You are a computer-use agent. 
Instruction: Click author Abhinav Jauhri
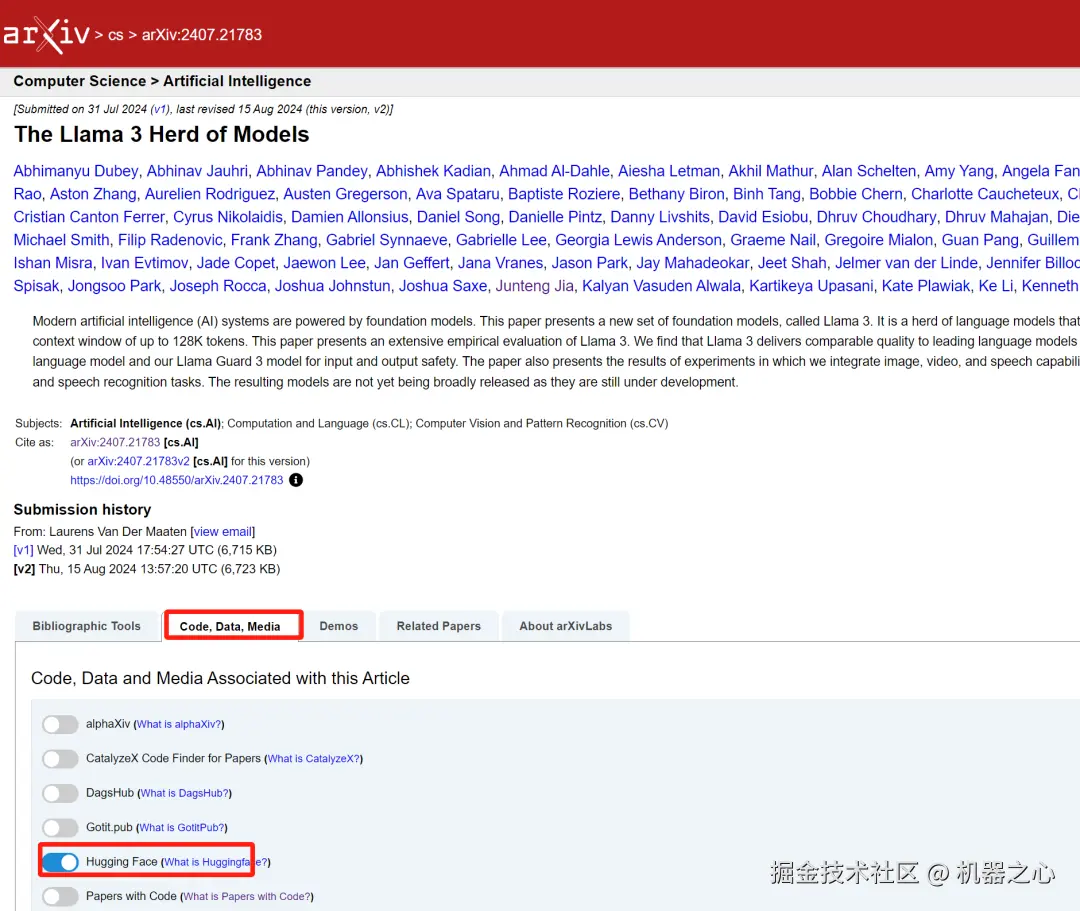pos(197,171)
